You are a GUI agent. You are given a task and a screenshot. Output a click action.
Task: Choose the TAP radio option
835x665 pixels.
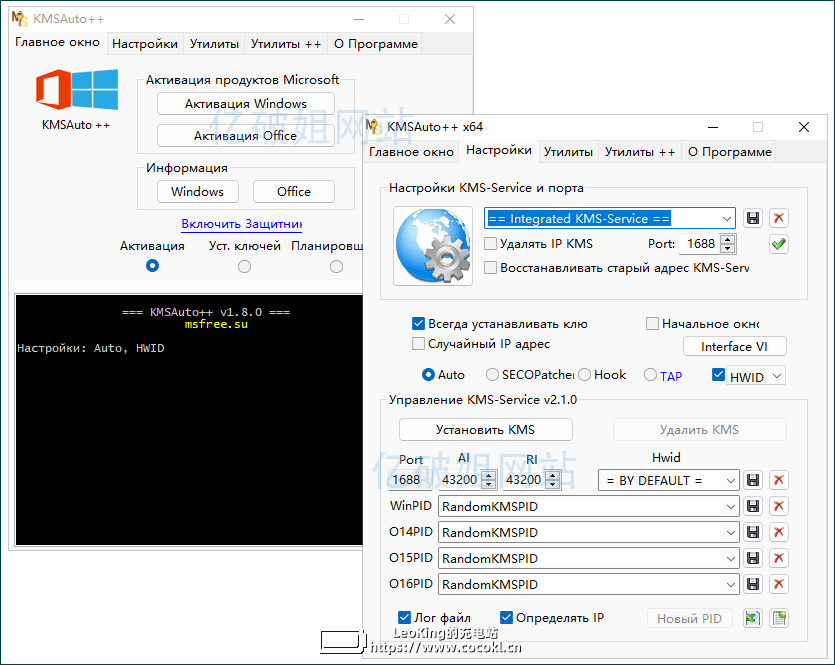[x=650, y=375]
